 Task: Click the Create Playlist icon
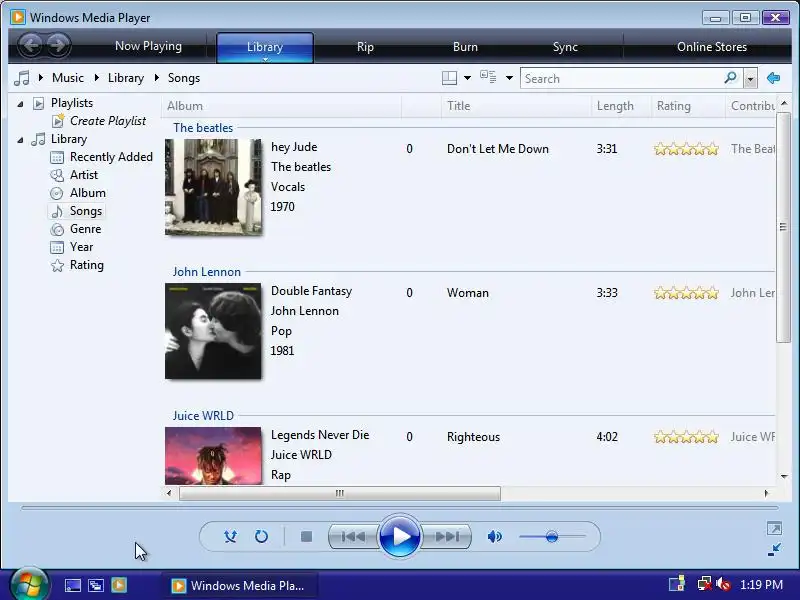[58, 121]
